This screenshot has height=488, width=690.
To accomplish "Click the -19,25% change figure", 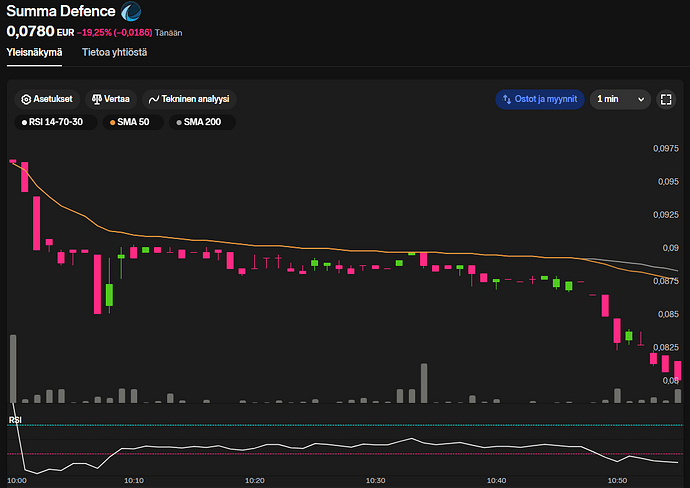I will [94, 33].
